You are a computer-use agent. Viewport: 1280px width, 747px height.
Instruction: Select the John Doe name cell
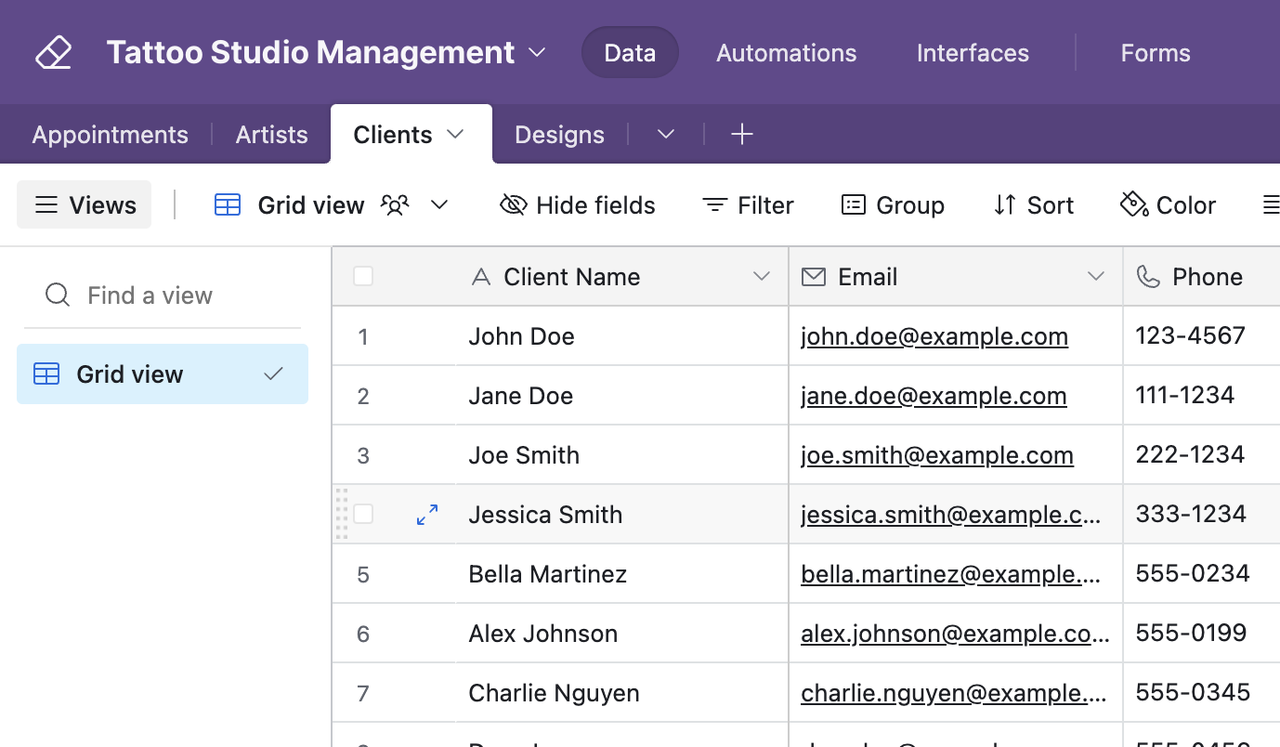tap(621, 336)
